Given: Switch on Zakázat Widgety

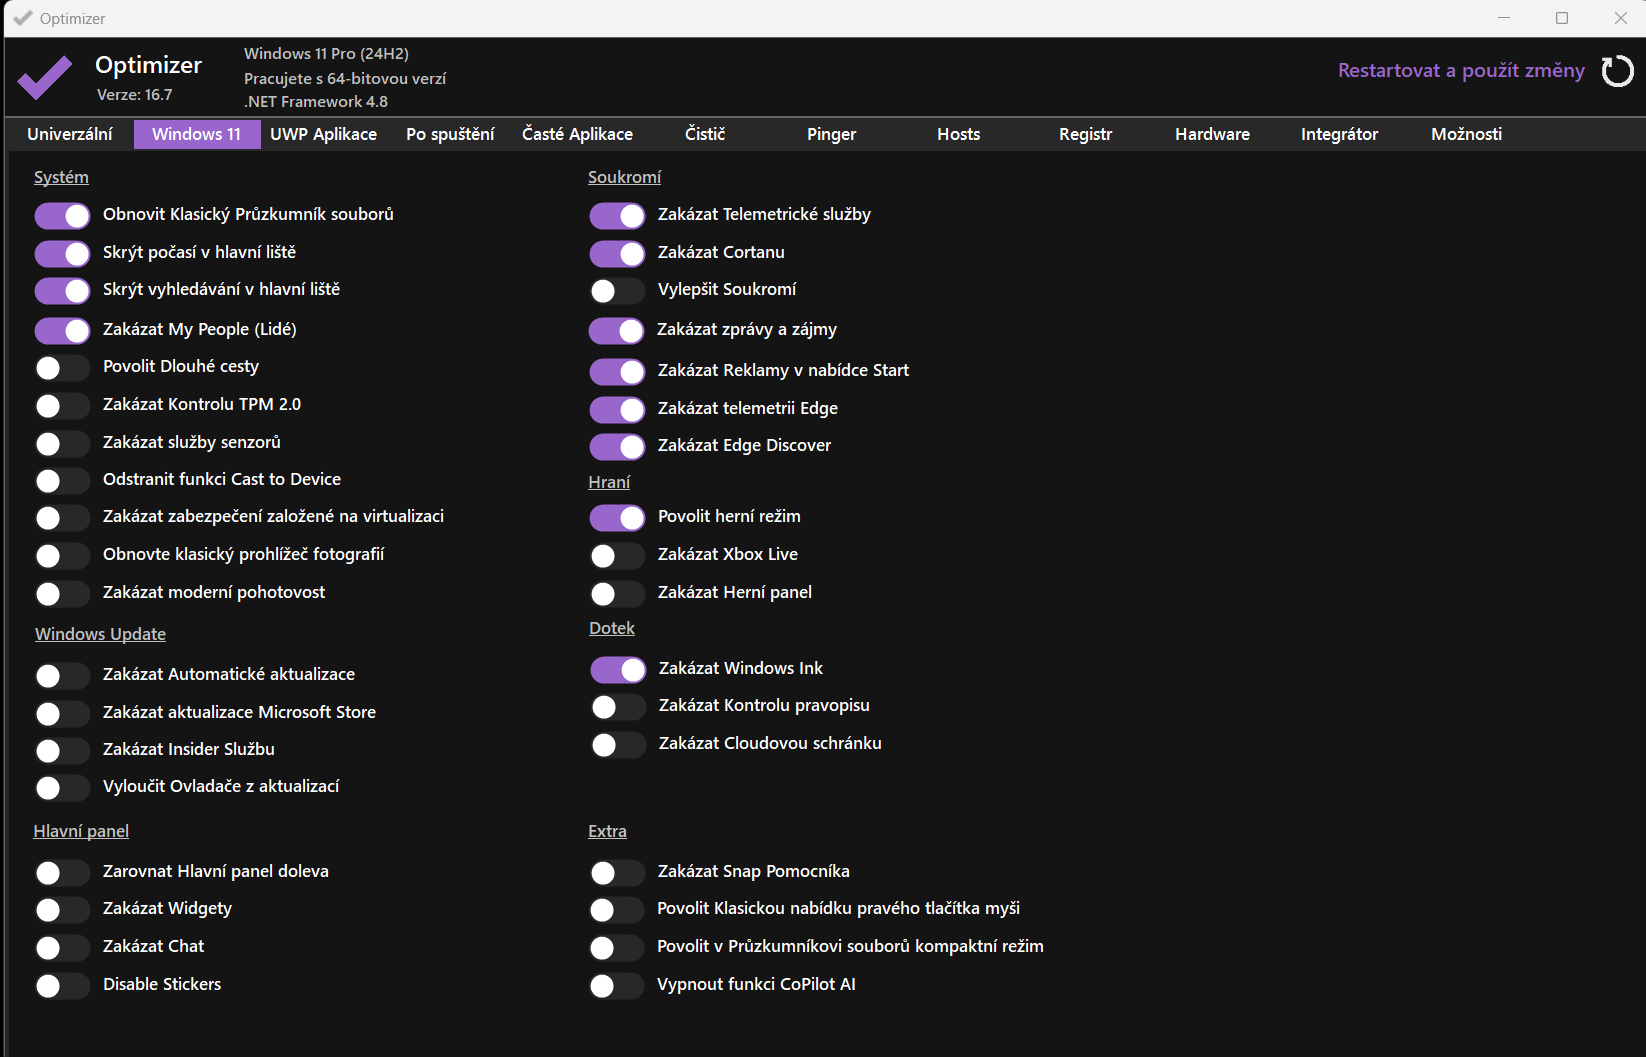Looking at the screenshot, I should (x=63, y=909).
